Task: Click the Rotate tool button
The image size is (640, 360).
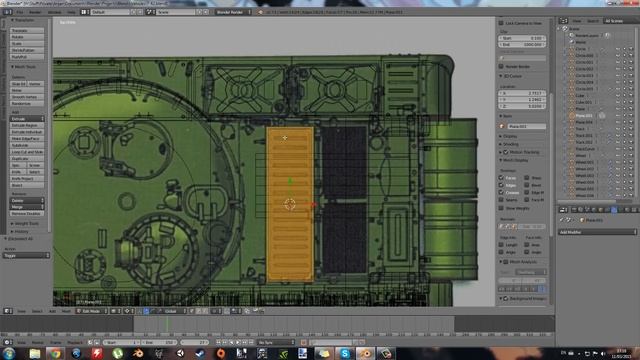Action: (27, 37)
